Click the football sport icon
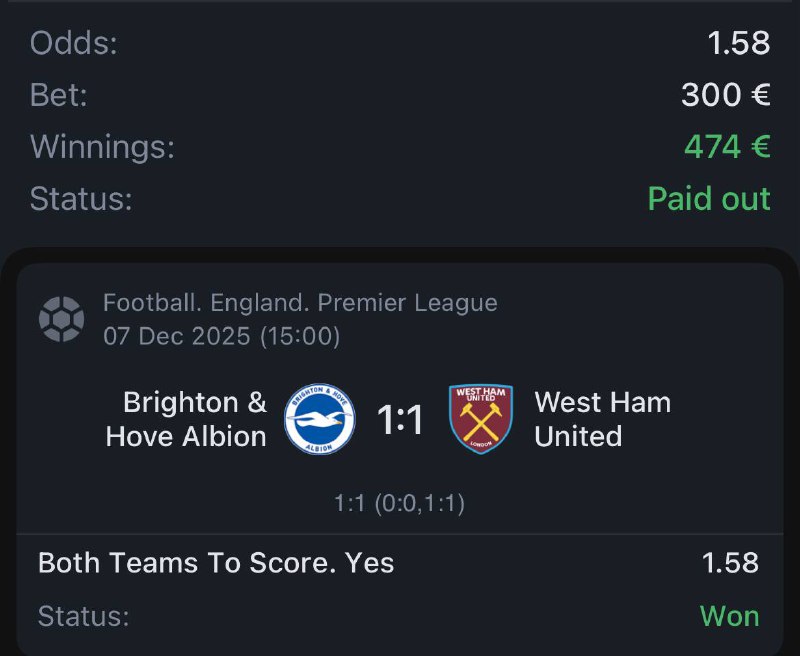Viewport: 800px width, 656px height. 61,319
